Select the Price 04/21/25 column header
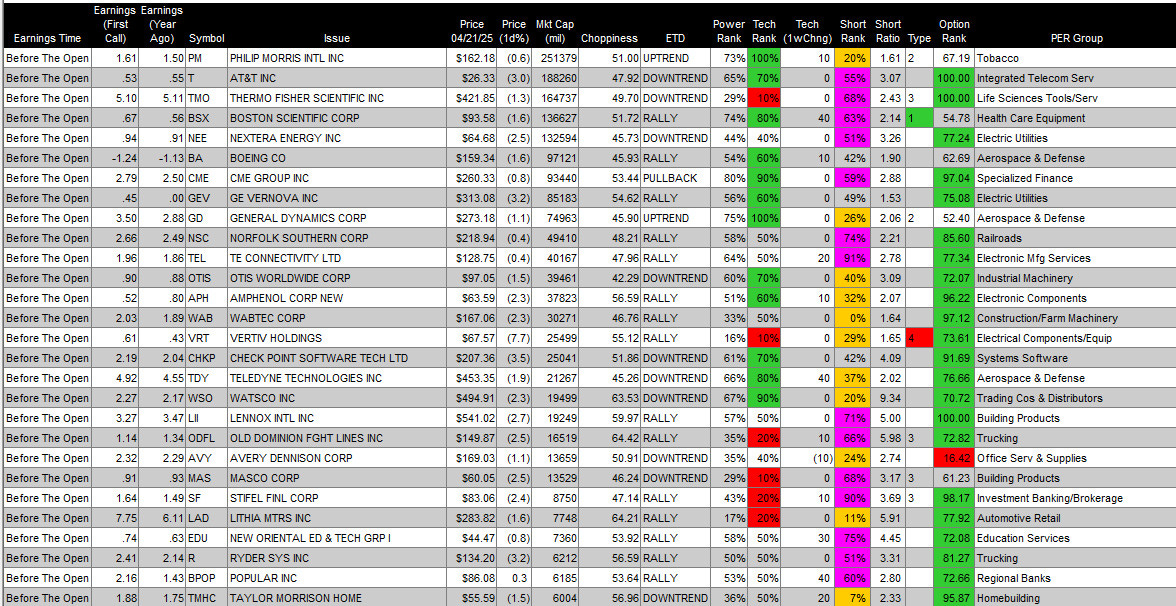Screen dimensions: 1176x606 coord(472,32)
